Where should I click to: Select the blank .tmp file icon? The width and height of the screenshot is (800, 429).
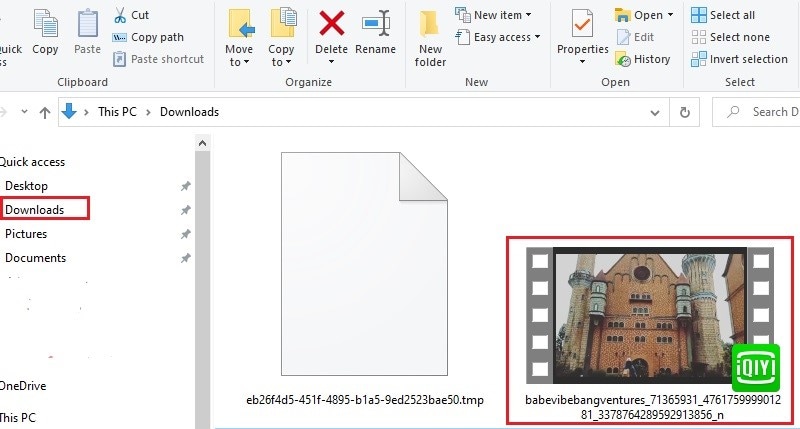click(364, 264)
